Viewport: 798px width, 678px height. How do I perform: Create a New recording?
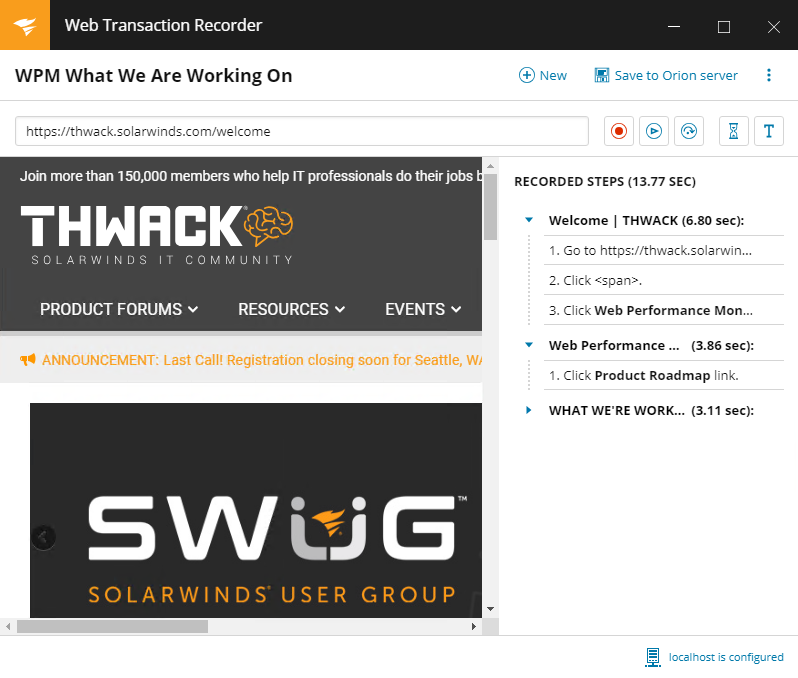543,75
